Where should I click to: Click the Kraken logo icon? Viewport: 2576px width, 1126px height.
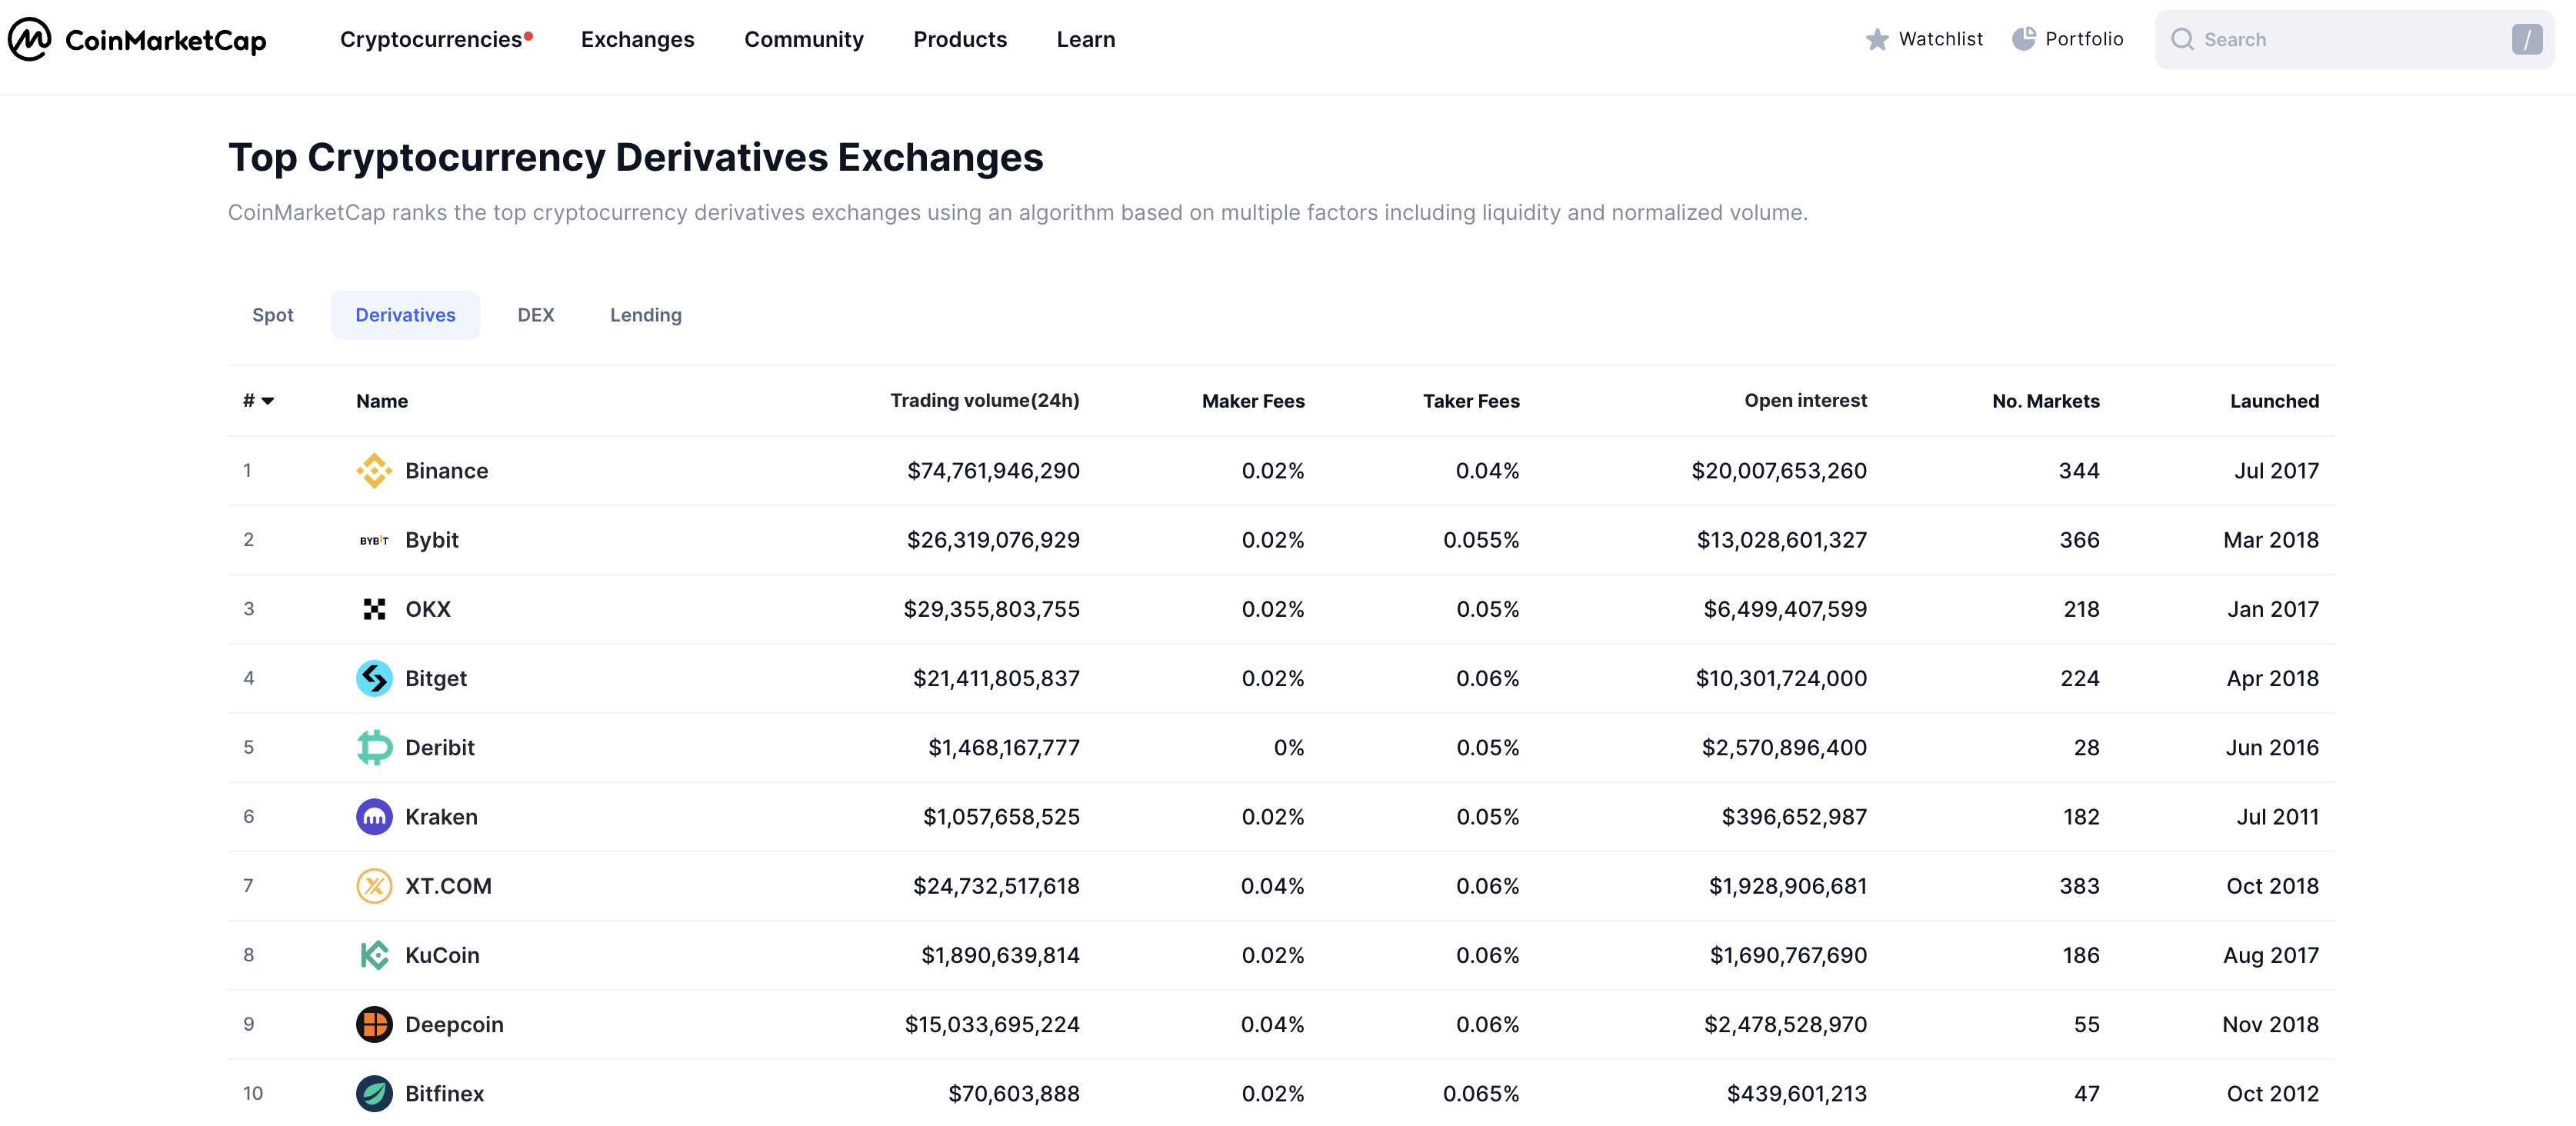coord(374,817)
